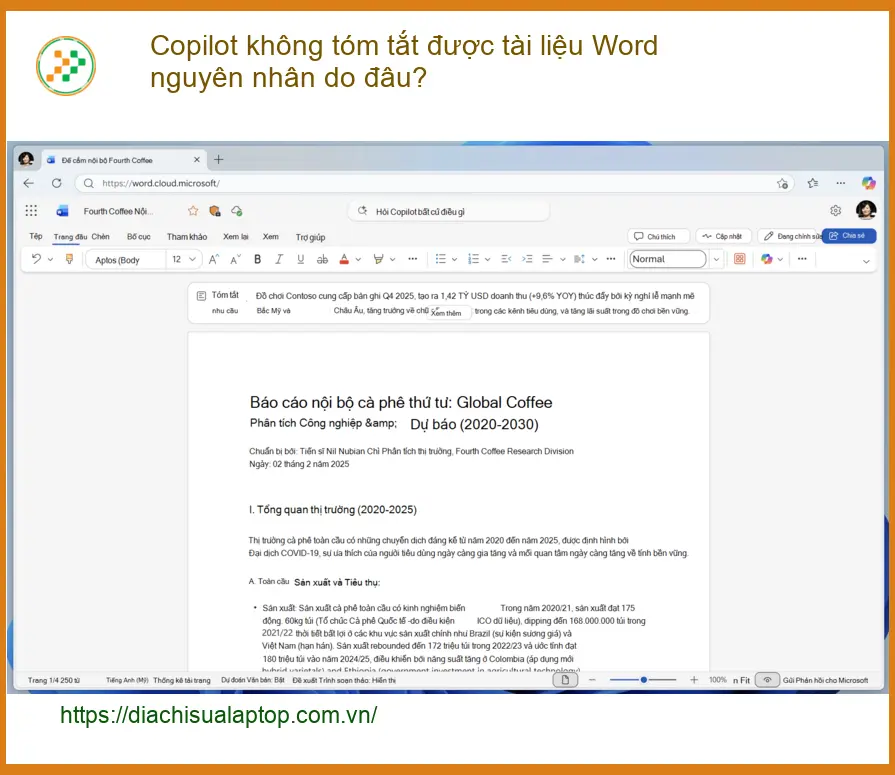Open numbering style dropdown
The width and height of the screenshot is (895, 775).
pos(487,260)
